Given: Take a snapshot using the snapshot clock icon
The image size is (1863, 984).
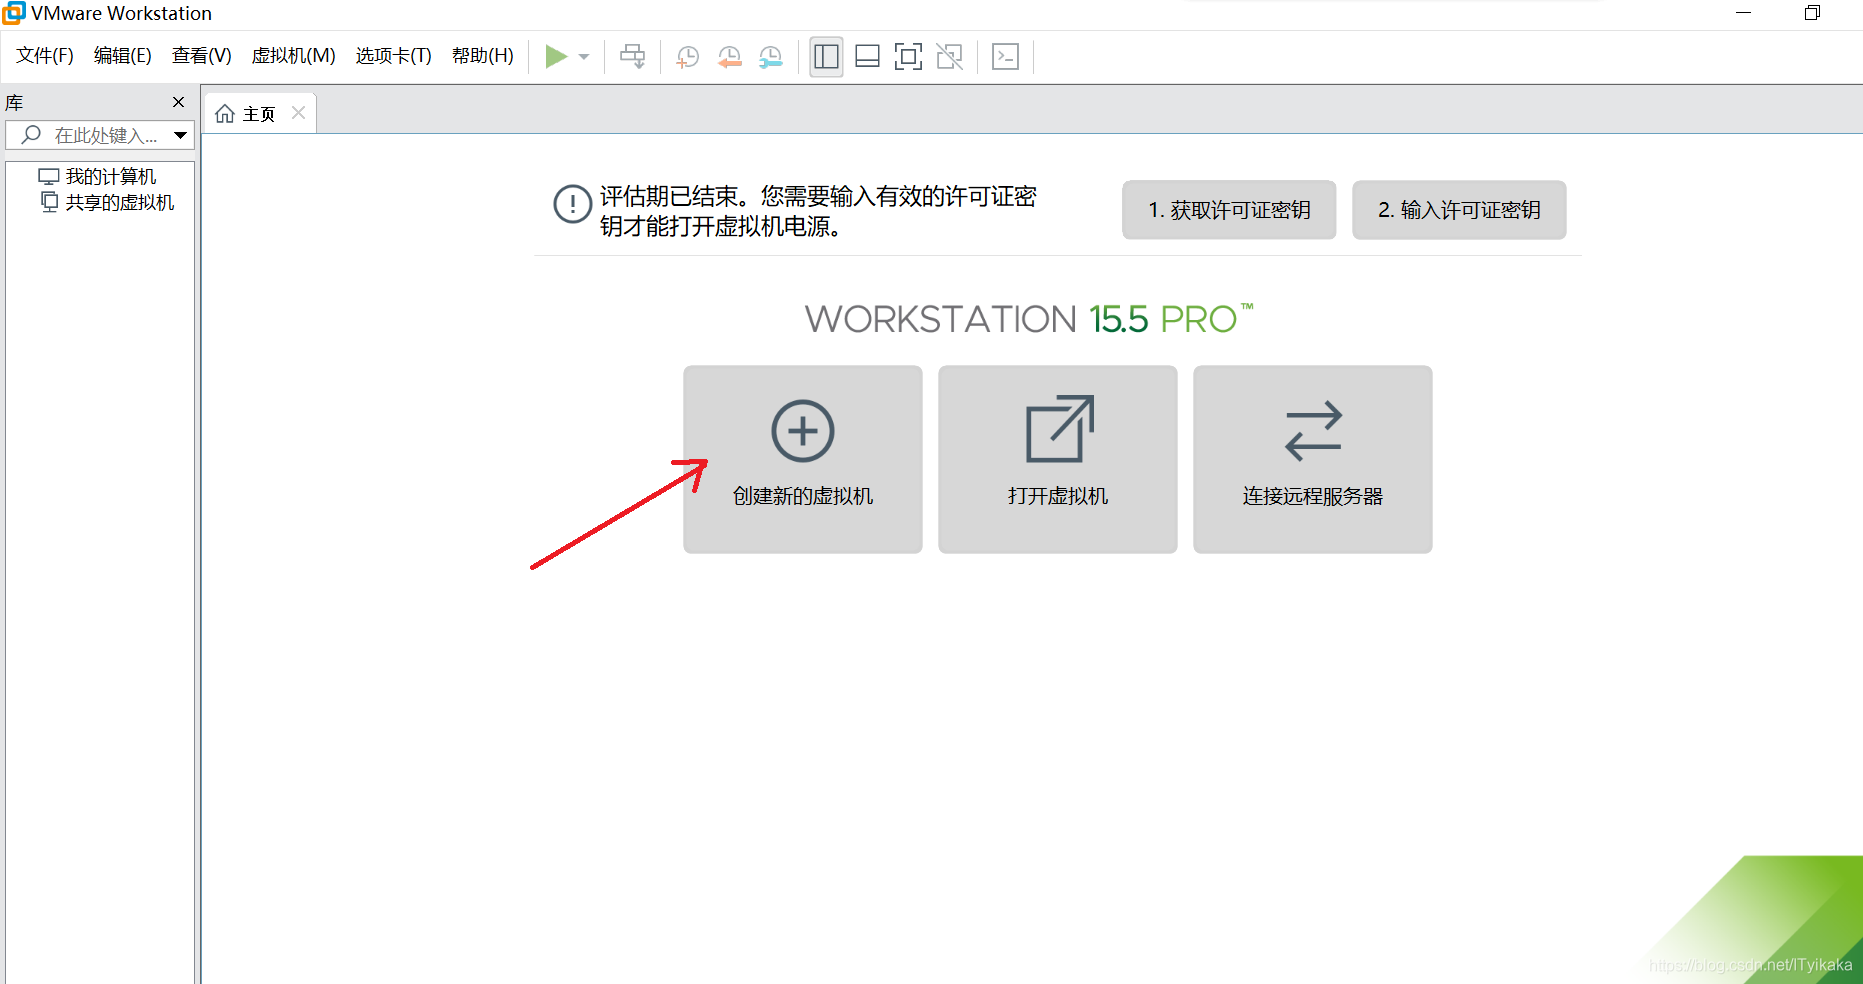Looking at the screenshot, I should [x=687, y=57].
